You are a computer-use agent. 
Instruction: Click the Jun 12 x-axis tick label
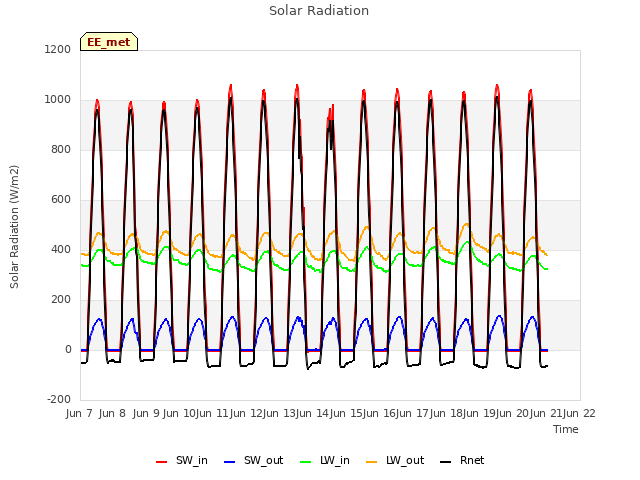tap(245, 413)
